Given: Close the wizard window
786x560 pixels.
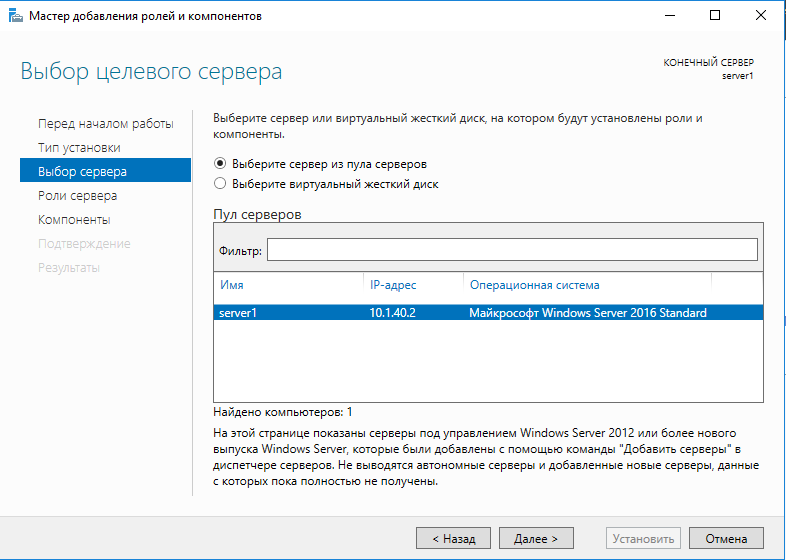Looking at the screenshot, I should [761, 16].
